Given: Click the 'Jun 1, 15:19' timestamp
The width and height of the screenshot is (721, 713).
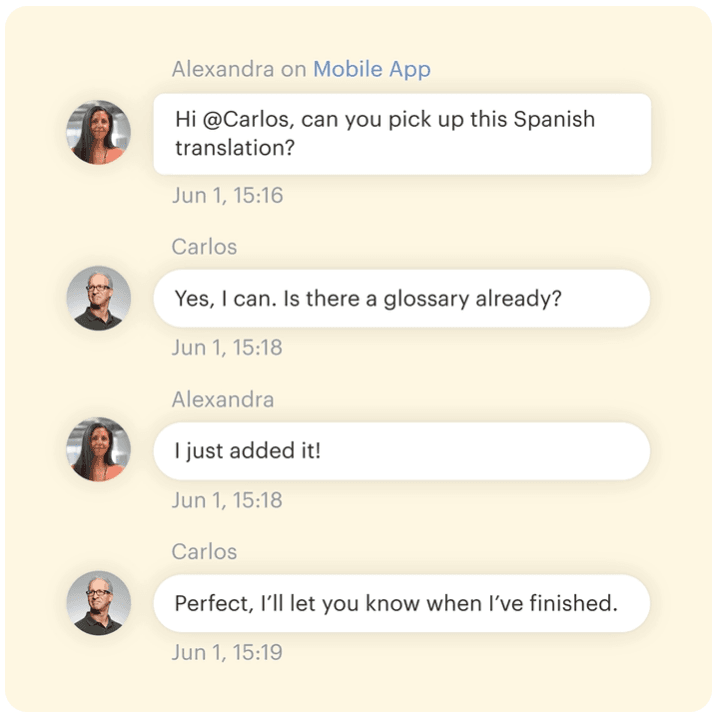Looking at the screenshot, I should [227, 652].
